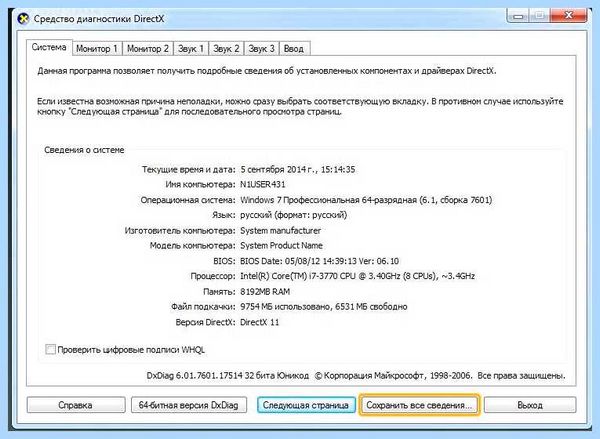Launch 64-битная версия DxDiag
Viewport: 600px width, 439px height.
coord(189,405)
